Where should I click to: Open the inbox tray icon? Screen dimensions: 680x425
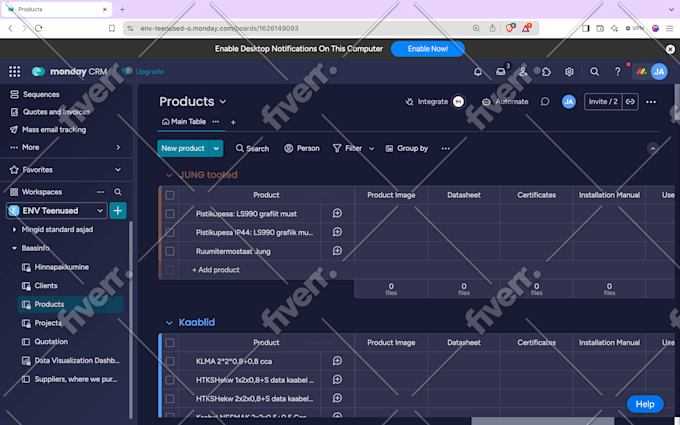pos(501,72)
